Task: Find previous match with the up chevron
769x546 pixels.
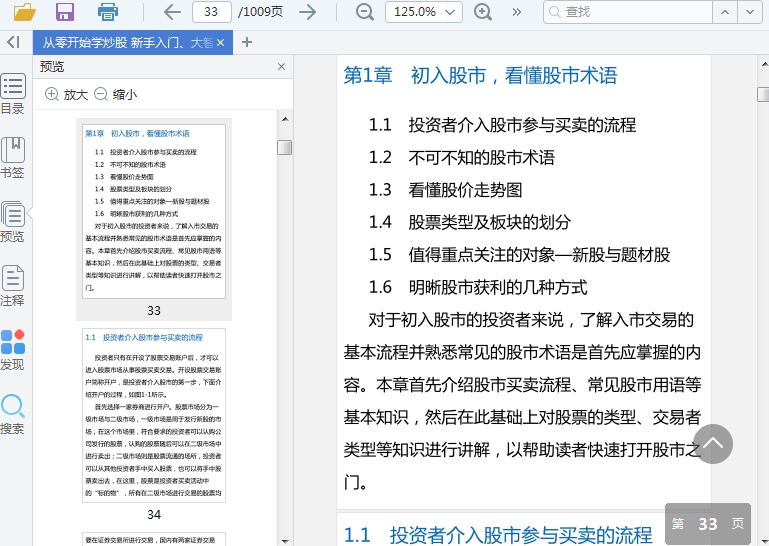Action: [x=725, y=12]
